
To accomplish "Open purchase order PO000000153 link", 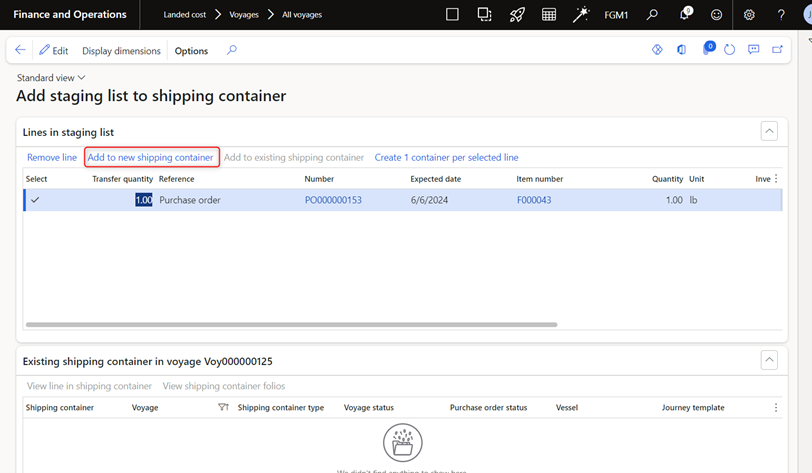I will [x=333, y=200].
